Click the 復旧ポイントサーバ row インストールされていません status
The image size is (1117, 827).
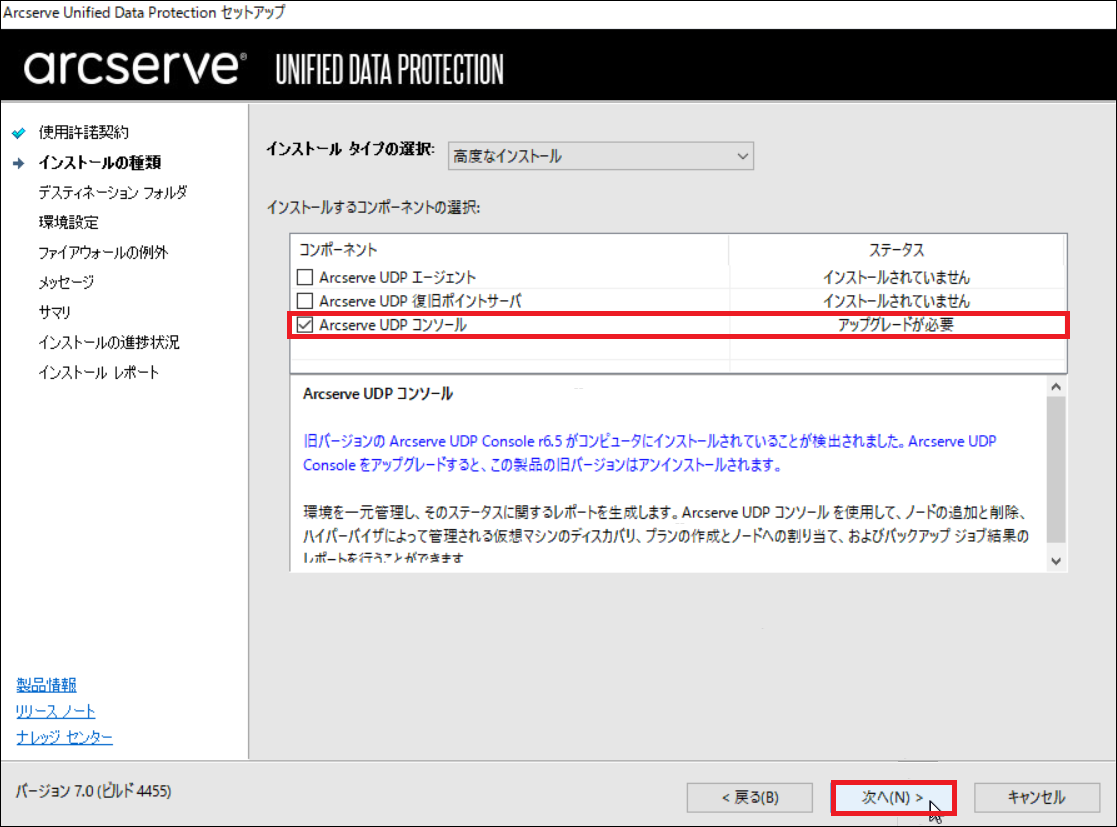click(x=896, y=301)
